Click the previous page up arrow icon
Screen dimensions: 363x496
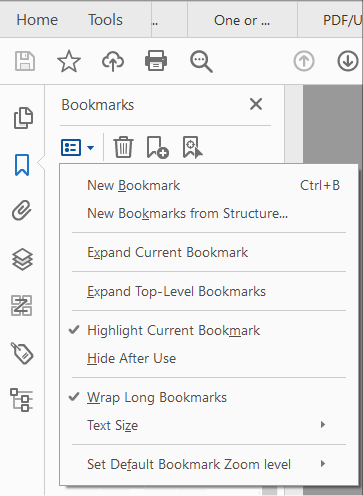[304, 61]
